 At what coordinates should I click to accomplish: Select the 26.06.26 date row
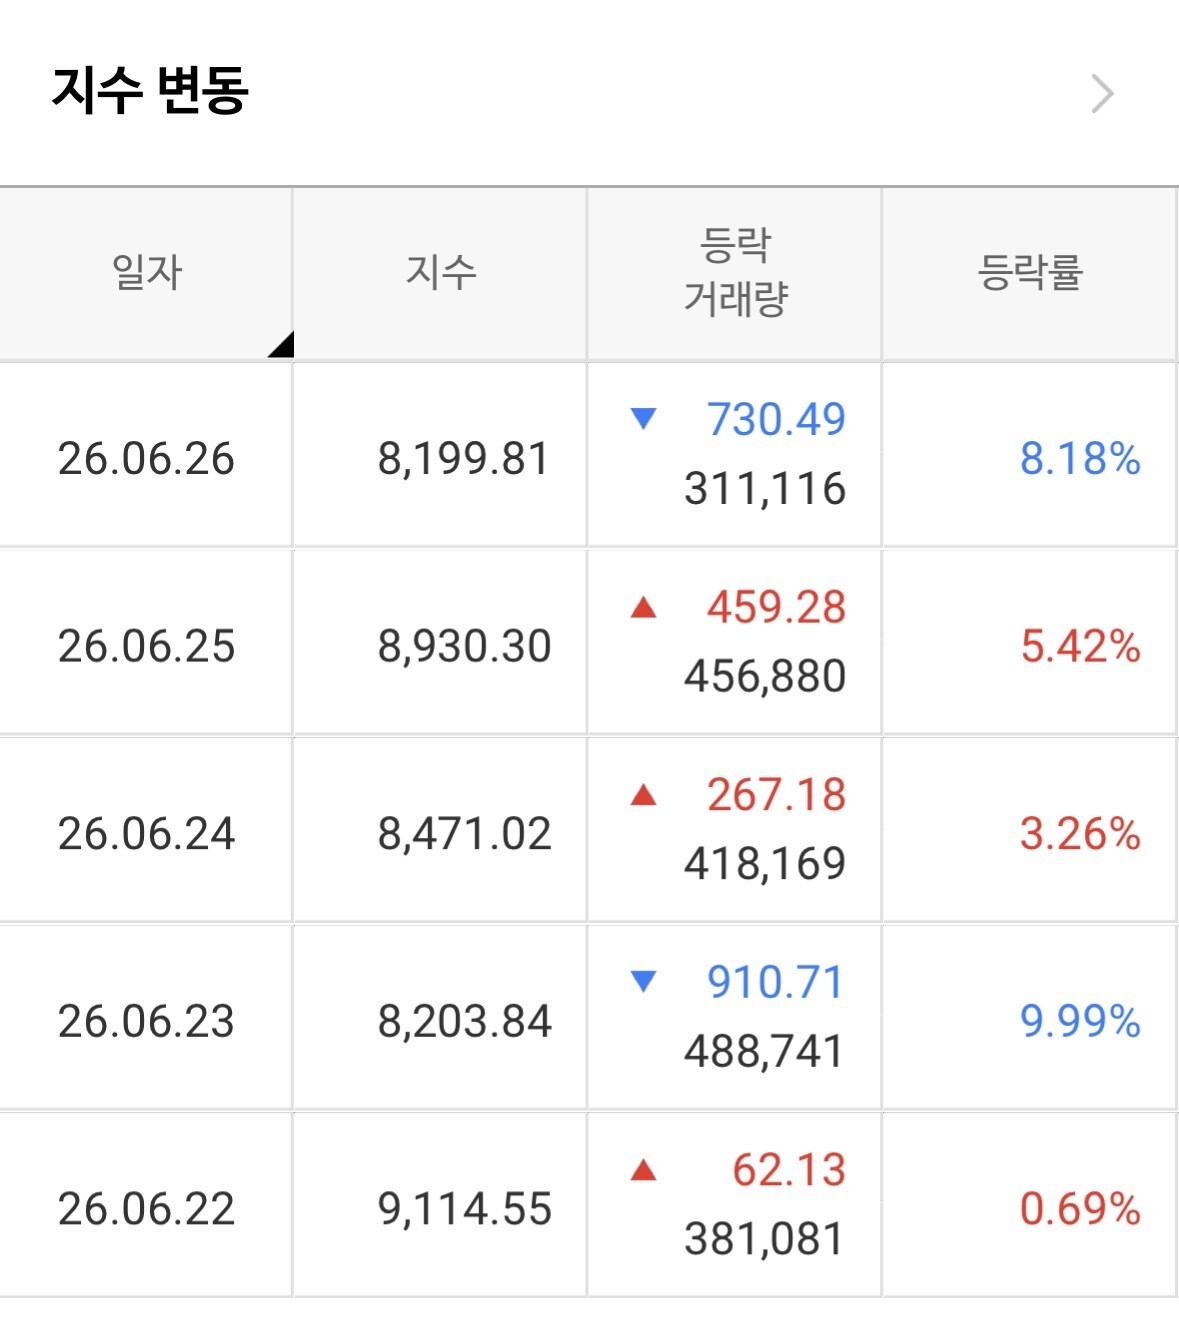tap(588, 455)
